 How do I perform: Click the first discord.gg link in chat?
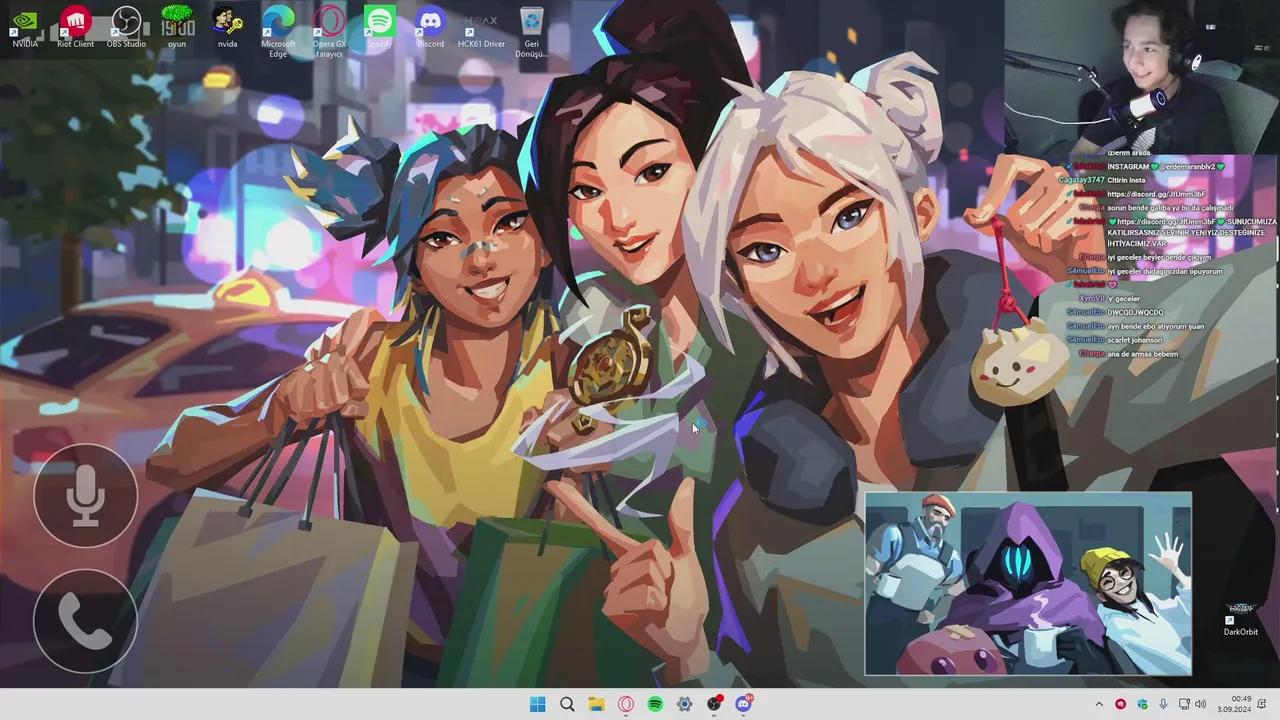tap(1156, 194)
